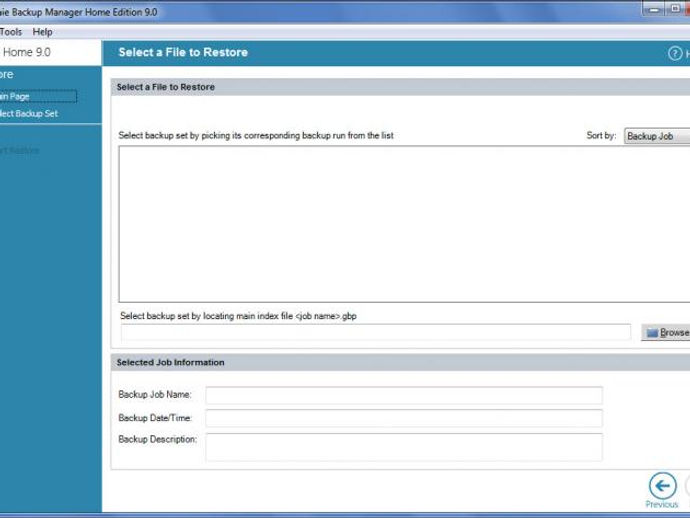Open the Tools menu

point(11,32)
